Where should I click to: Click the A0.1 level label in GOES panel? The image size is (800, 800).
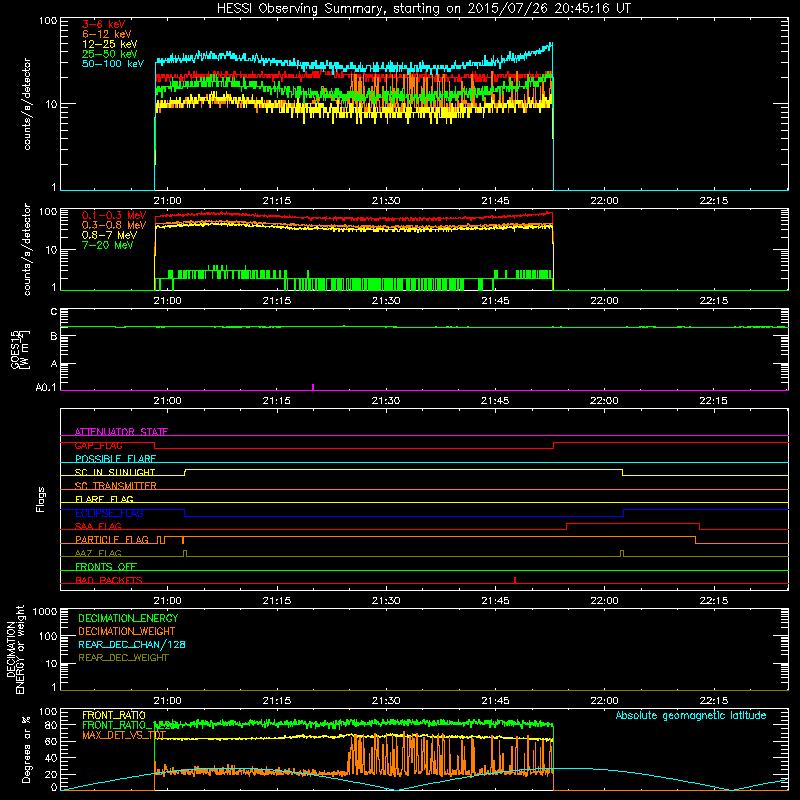pos(46,387)
